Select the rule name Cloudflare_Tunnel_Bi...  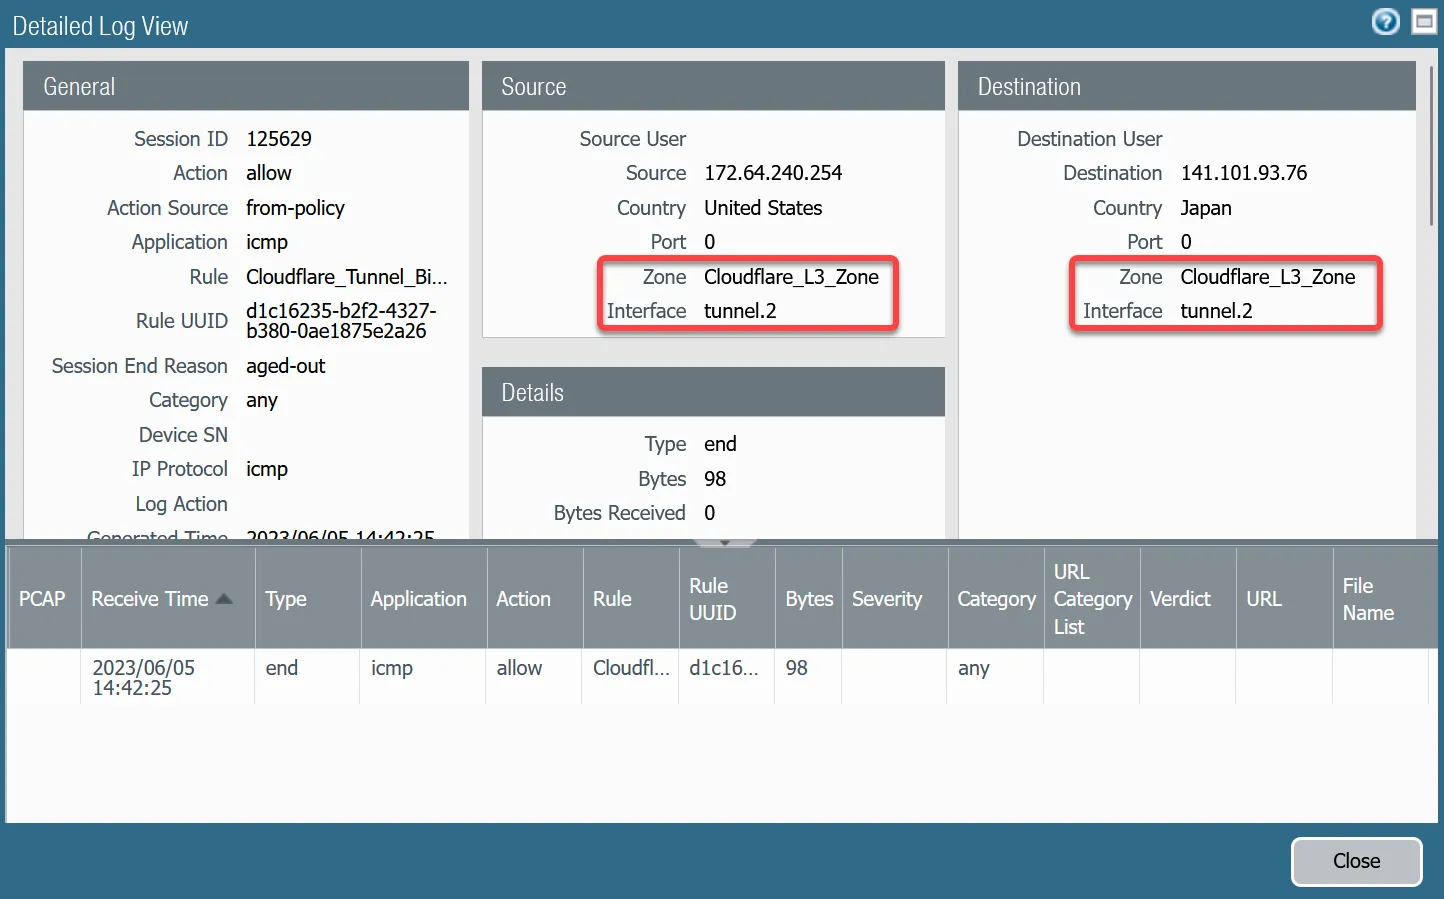pos(346,277)
